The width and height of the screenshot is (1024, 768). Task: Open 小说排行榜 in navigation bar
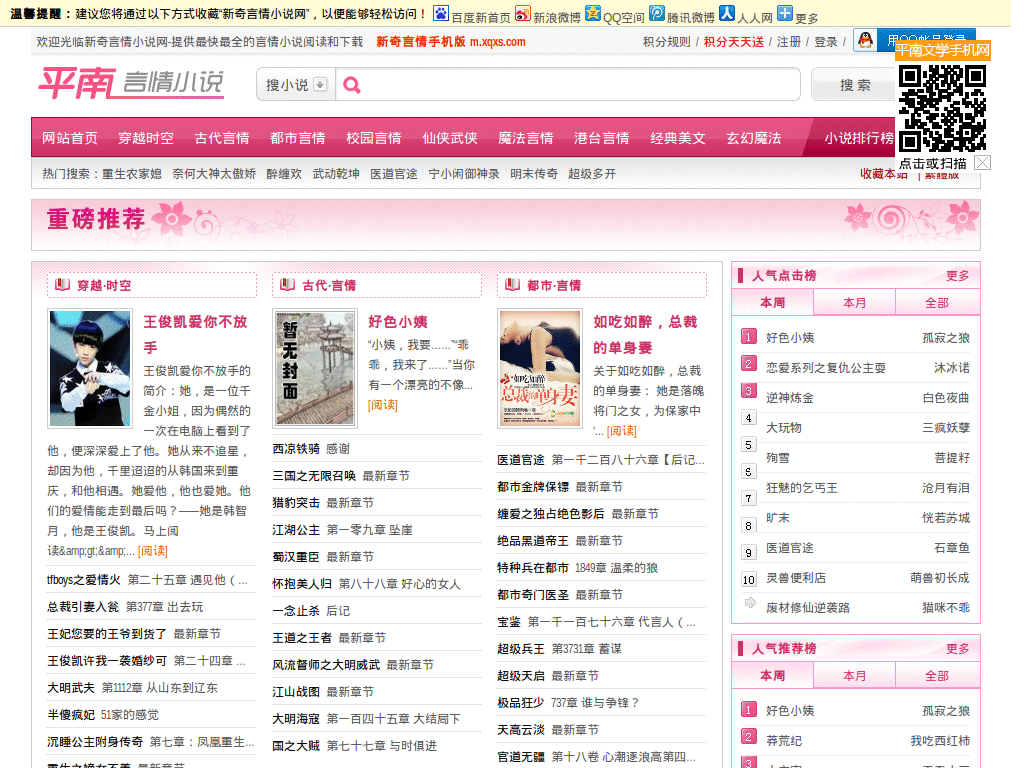[x=859, y=138]
